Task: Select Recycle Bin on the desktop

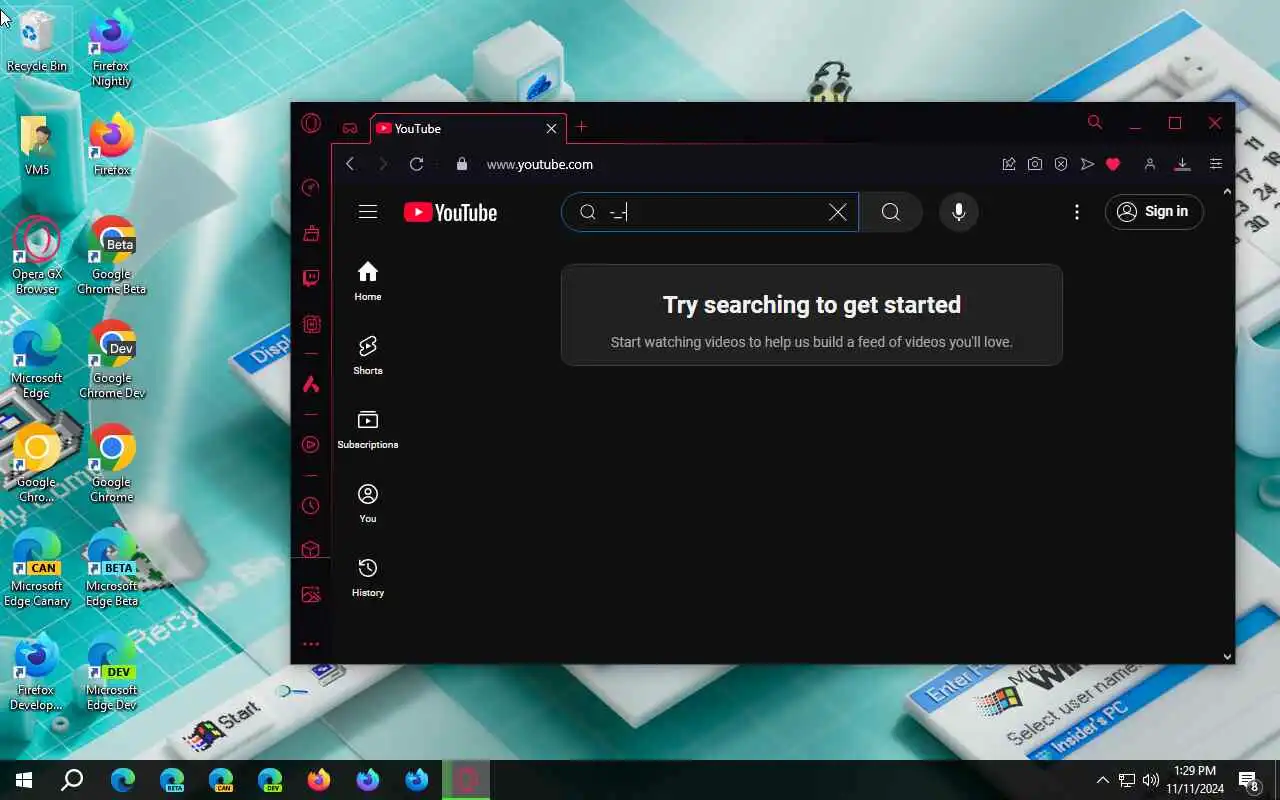Action: point(37,41)
